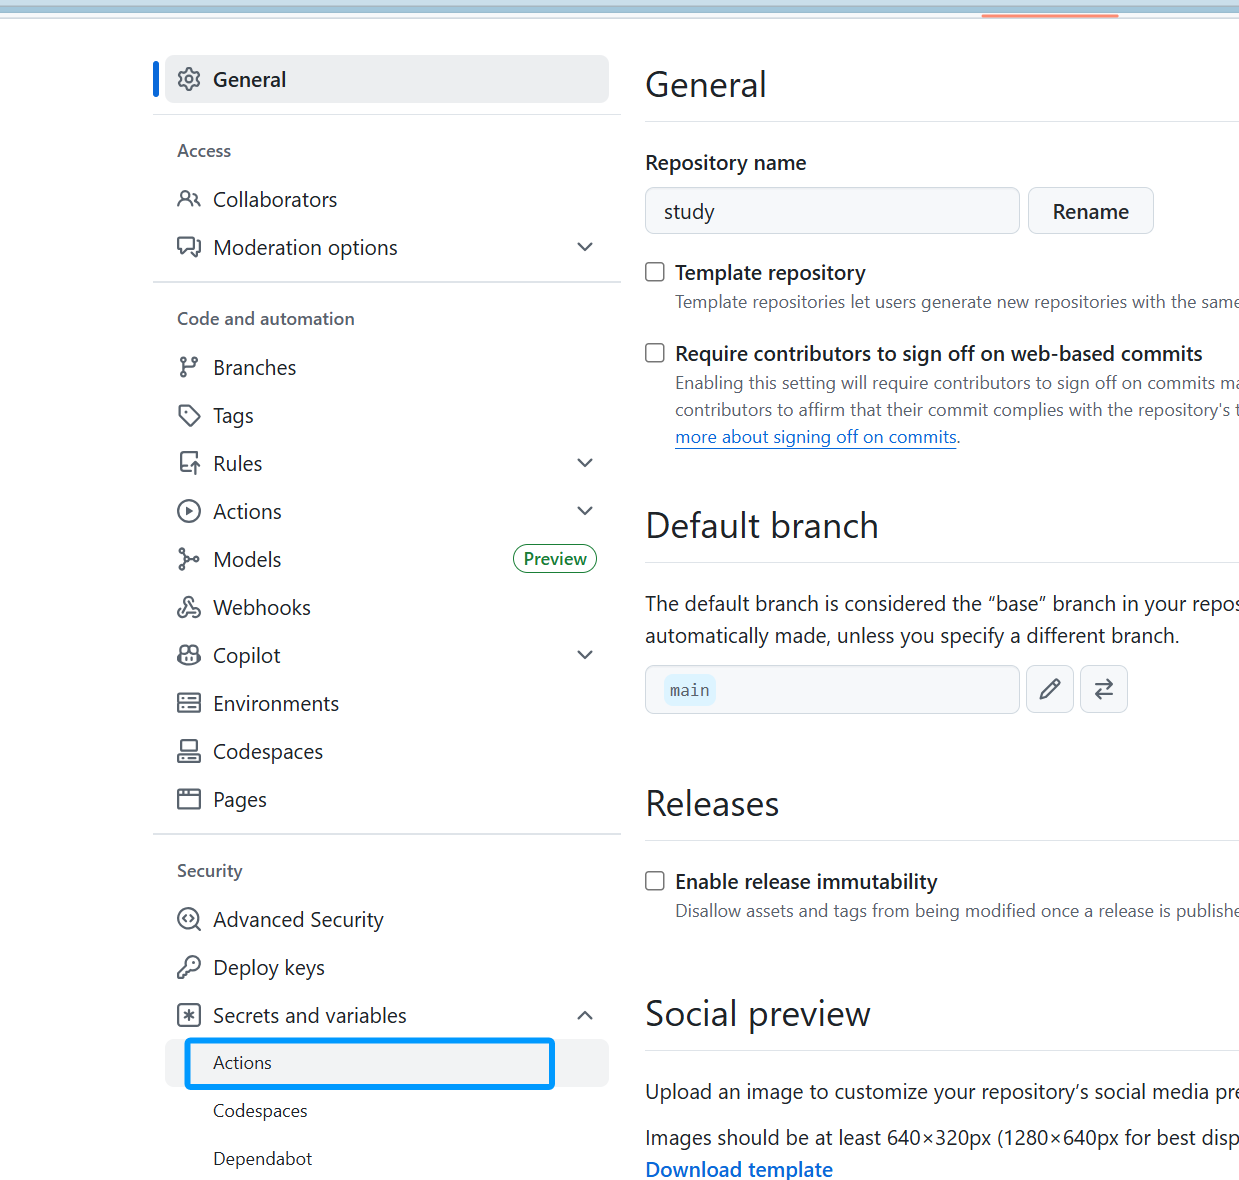
Task: Click the Codespaces icon under Code and automation
Action: click(x=189, y=751)
